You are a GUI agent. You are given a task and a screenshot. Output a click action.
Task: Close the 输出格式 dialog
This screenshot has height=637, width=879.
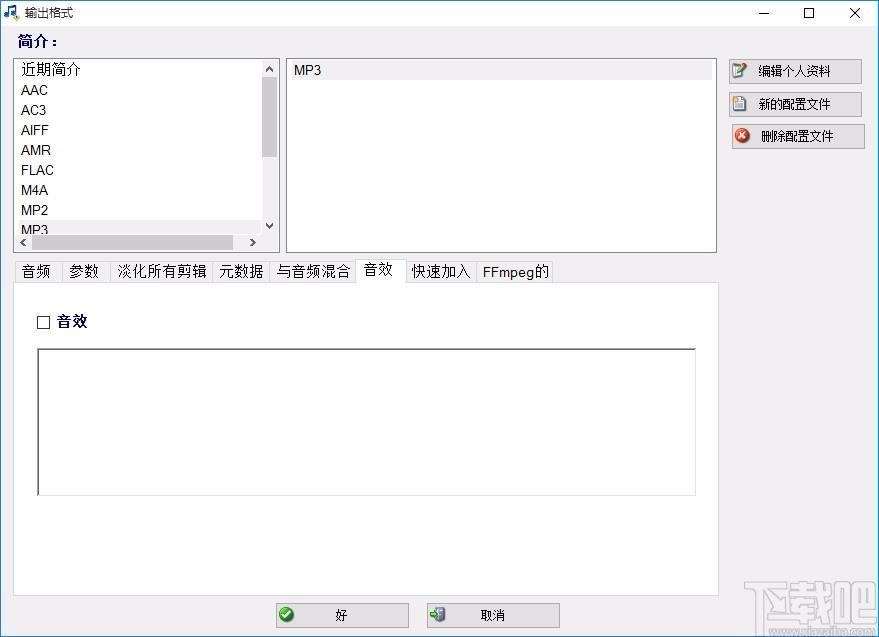pyautogui.click(x=855, y=13)
